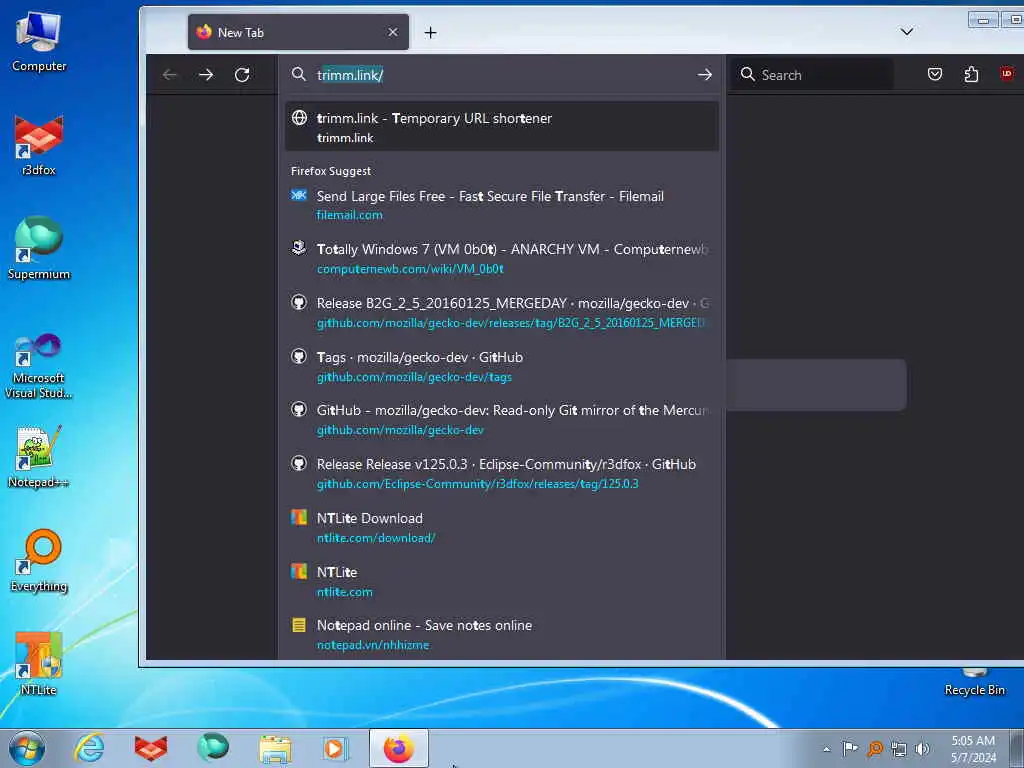The height and width of the screenshot is (768, 1024).
Task: Select GitHub mozilla/gecko-dev Read-only mirror suggestion
Action: pos(502,420)
